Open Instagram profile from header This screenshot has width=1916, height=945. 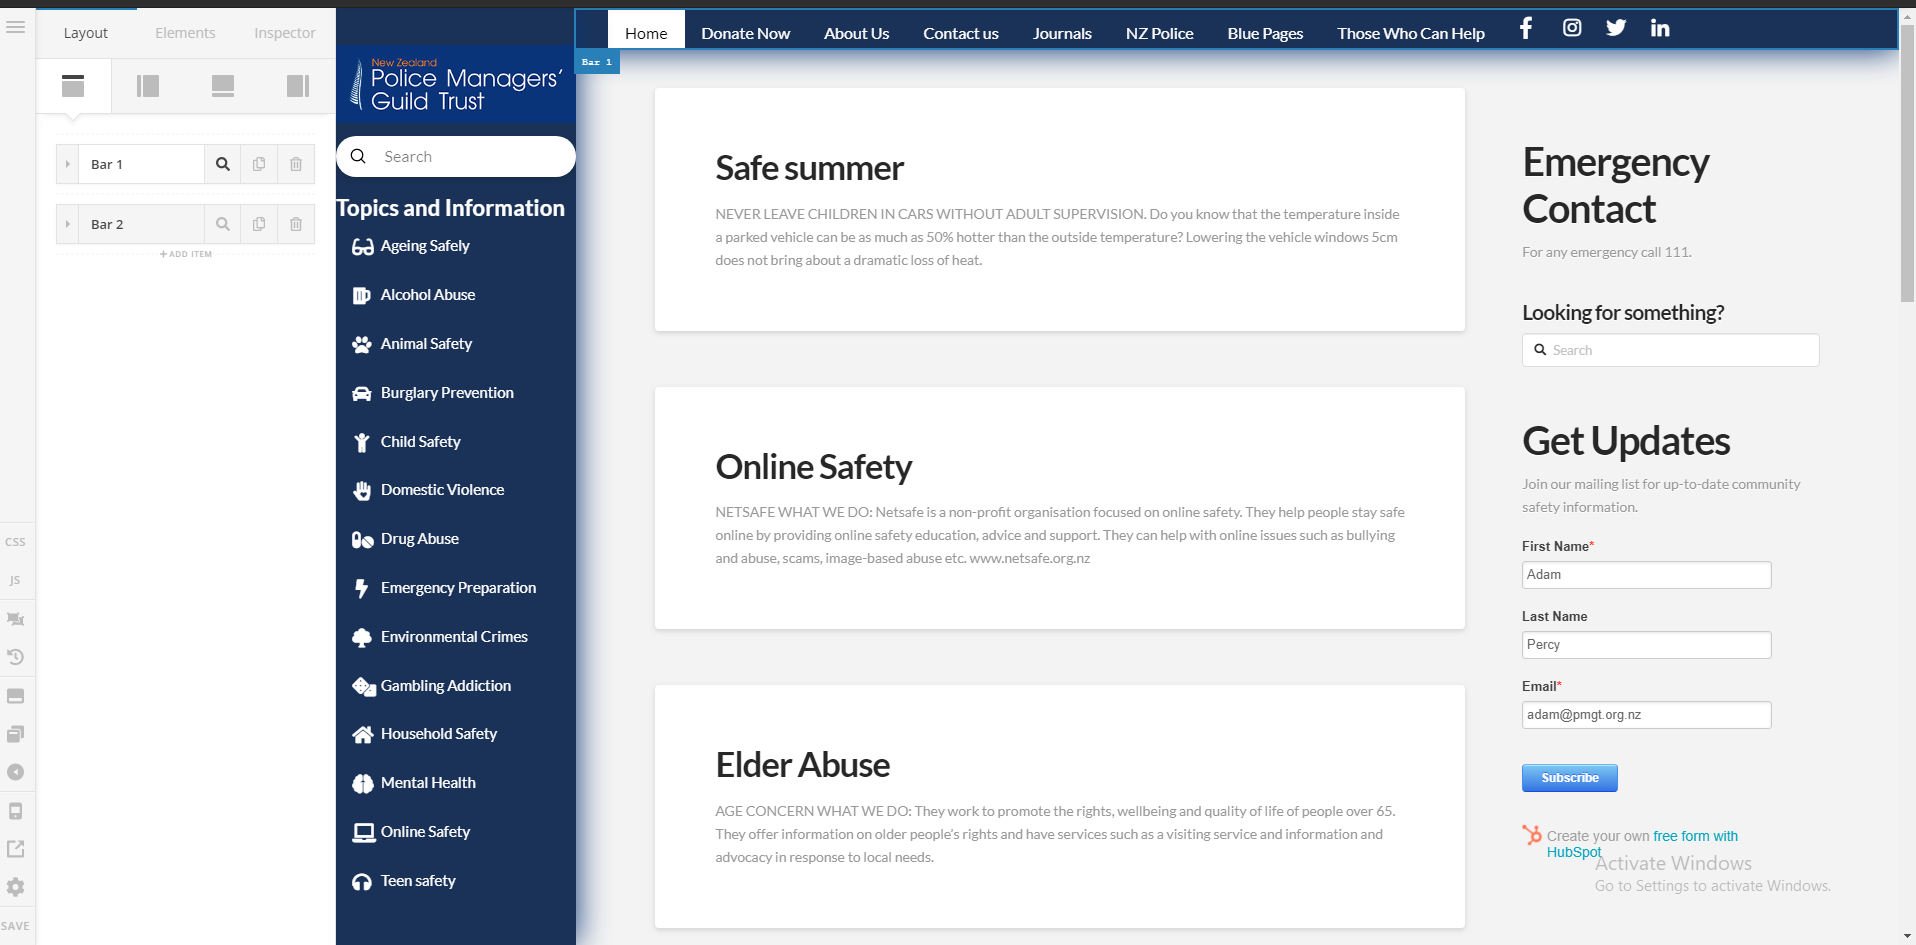(1572, 28)
